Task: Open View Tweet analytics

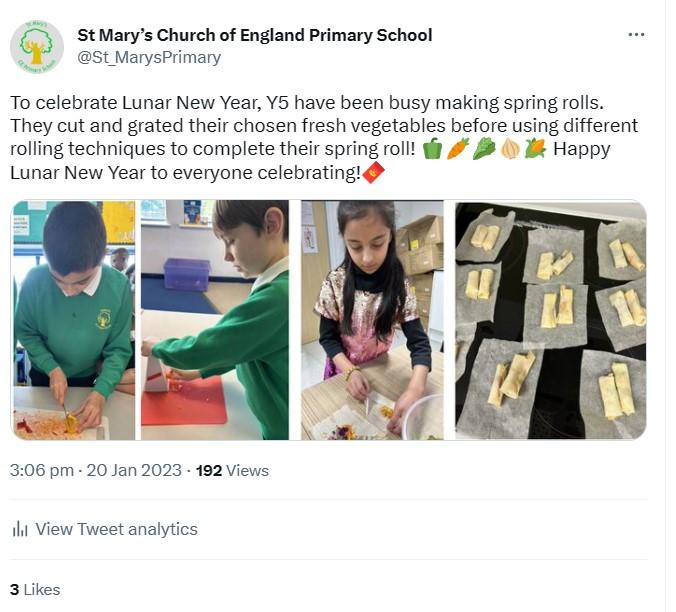Action: pyautogui.click(x=116, y=529)
